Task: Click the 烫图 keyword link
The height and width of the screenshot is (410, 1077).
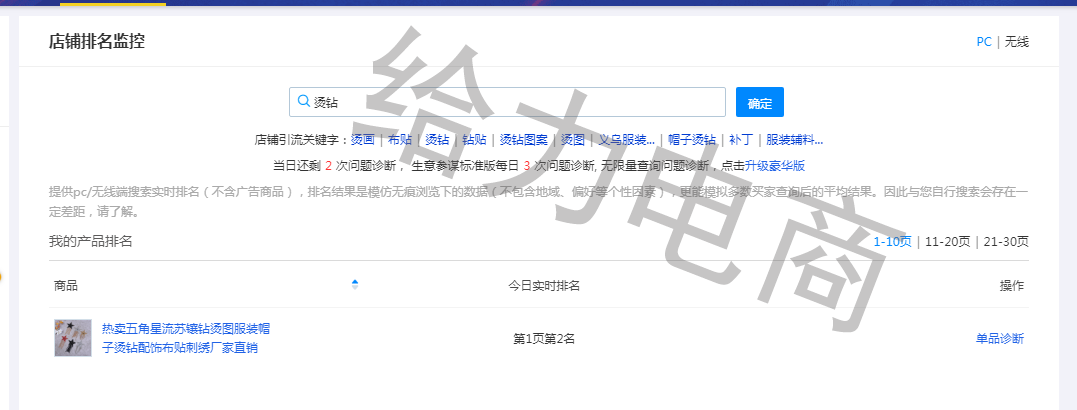Action: 572,140
